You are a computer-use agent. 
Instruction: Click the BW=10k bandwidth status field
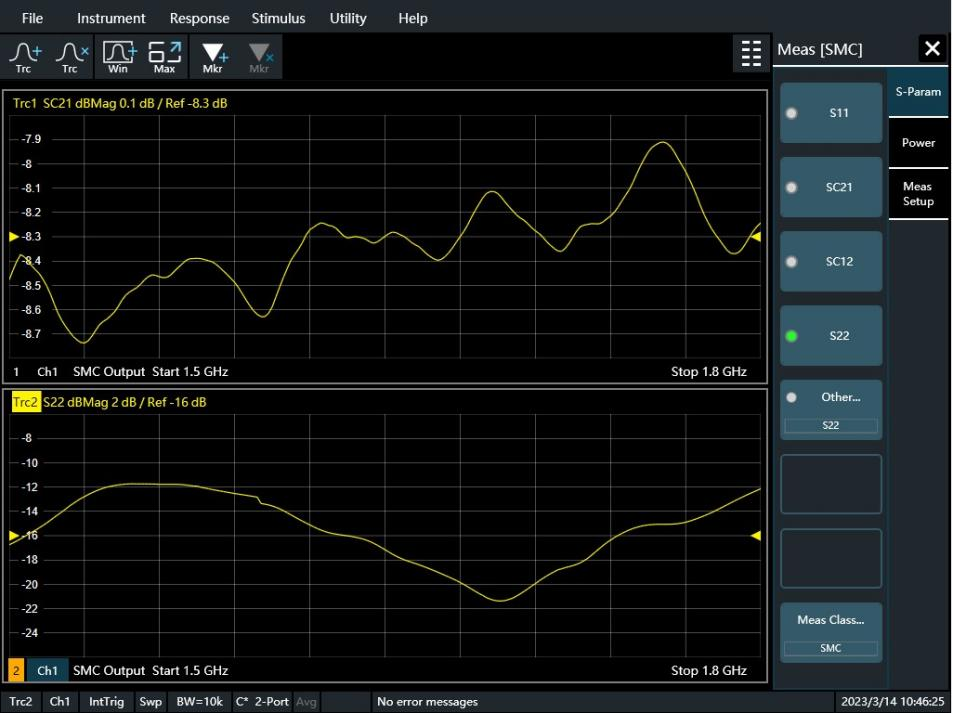(x=199, y=701)
